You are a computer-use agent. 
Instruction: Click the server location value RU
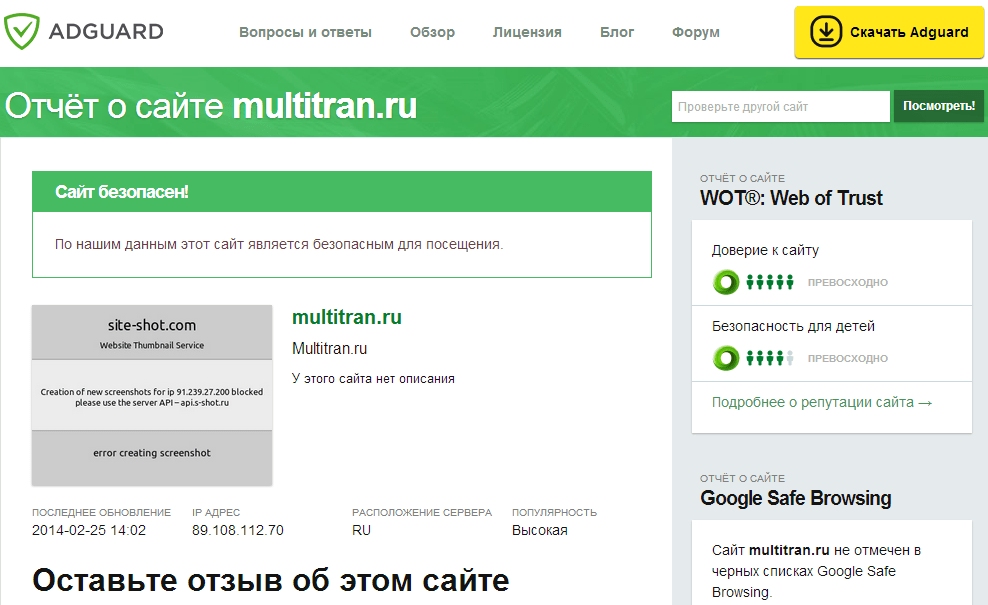tap(361, 530)
